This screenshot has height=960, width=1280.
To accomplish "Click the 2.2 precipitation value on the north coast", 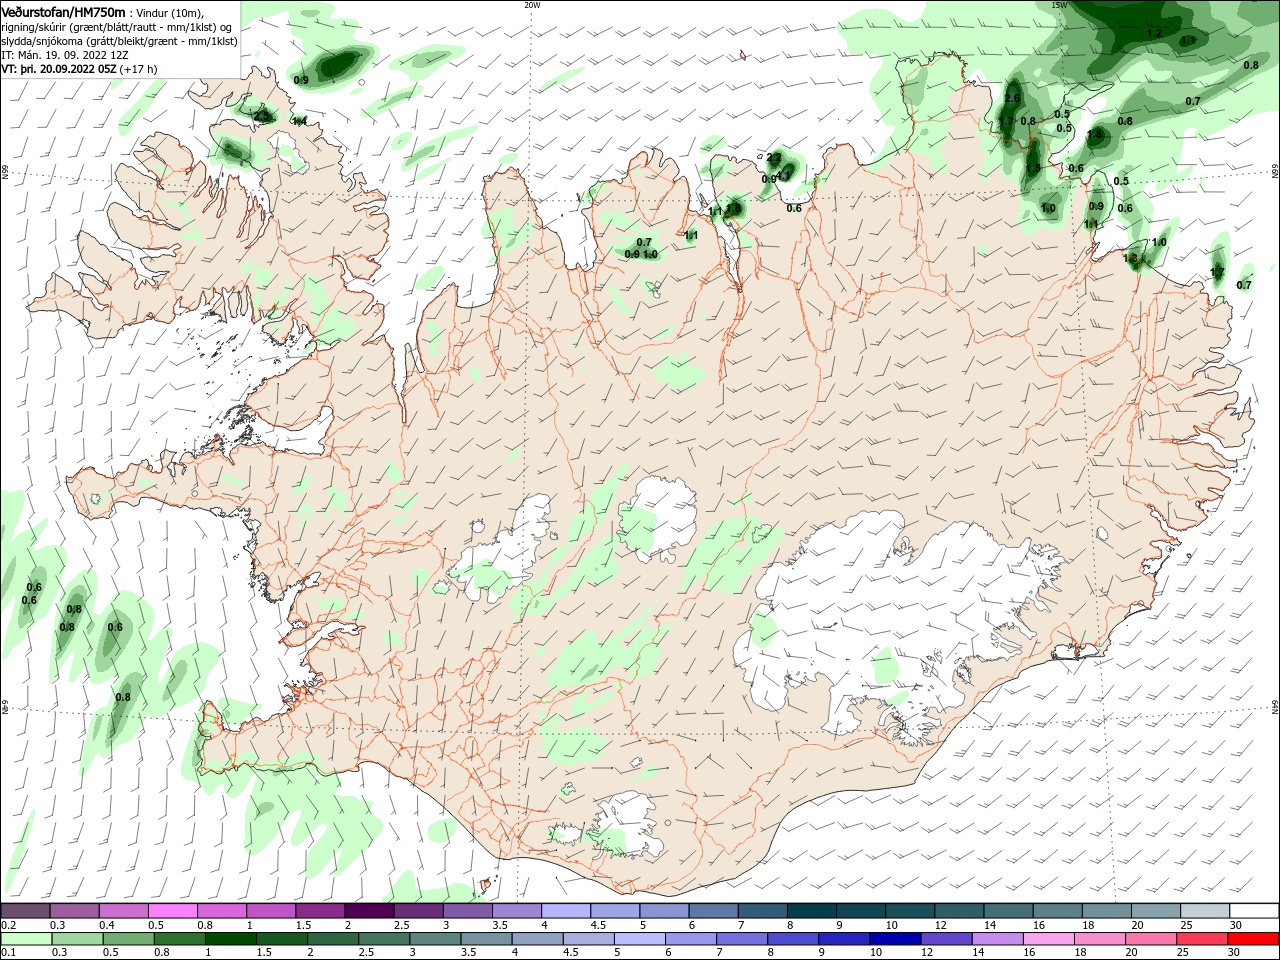I will (x=773, y=158).
